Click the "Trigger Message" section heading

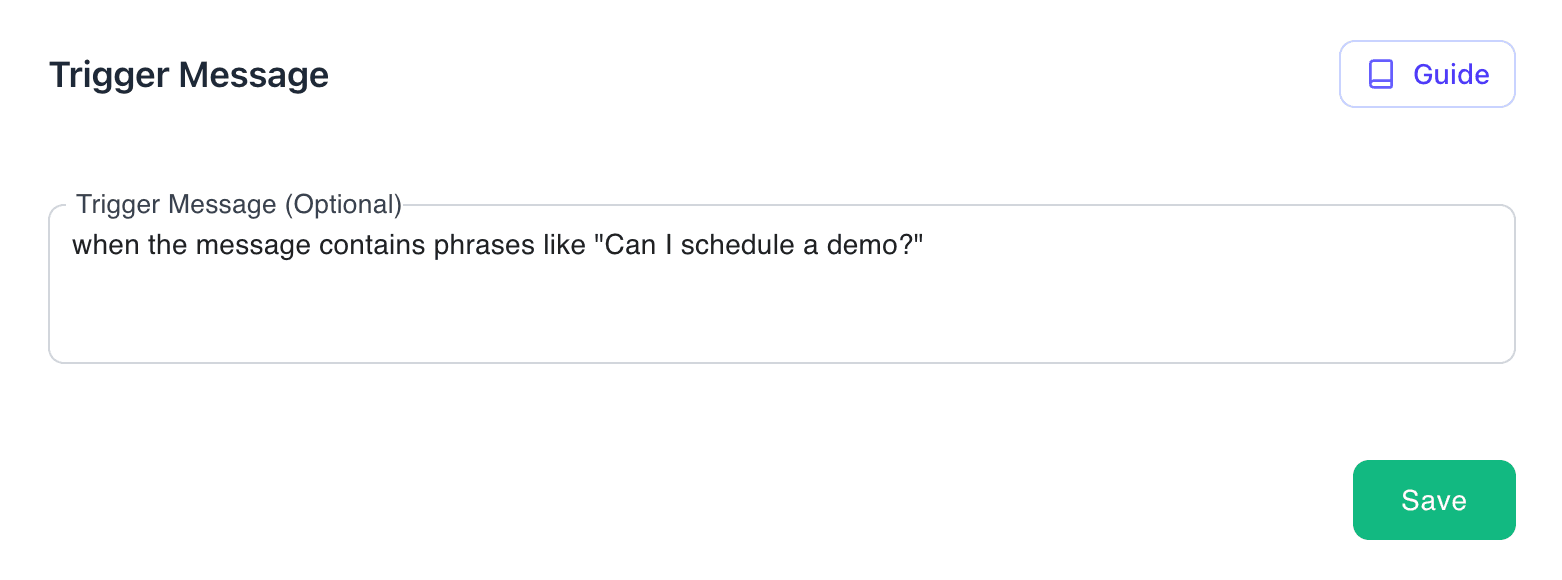(189, 75)
